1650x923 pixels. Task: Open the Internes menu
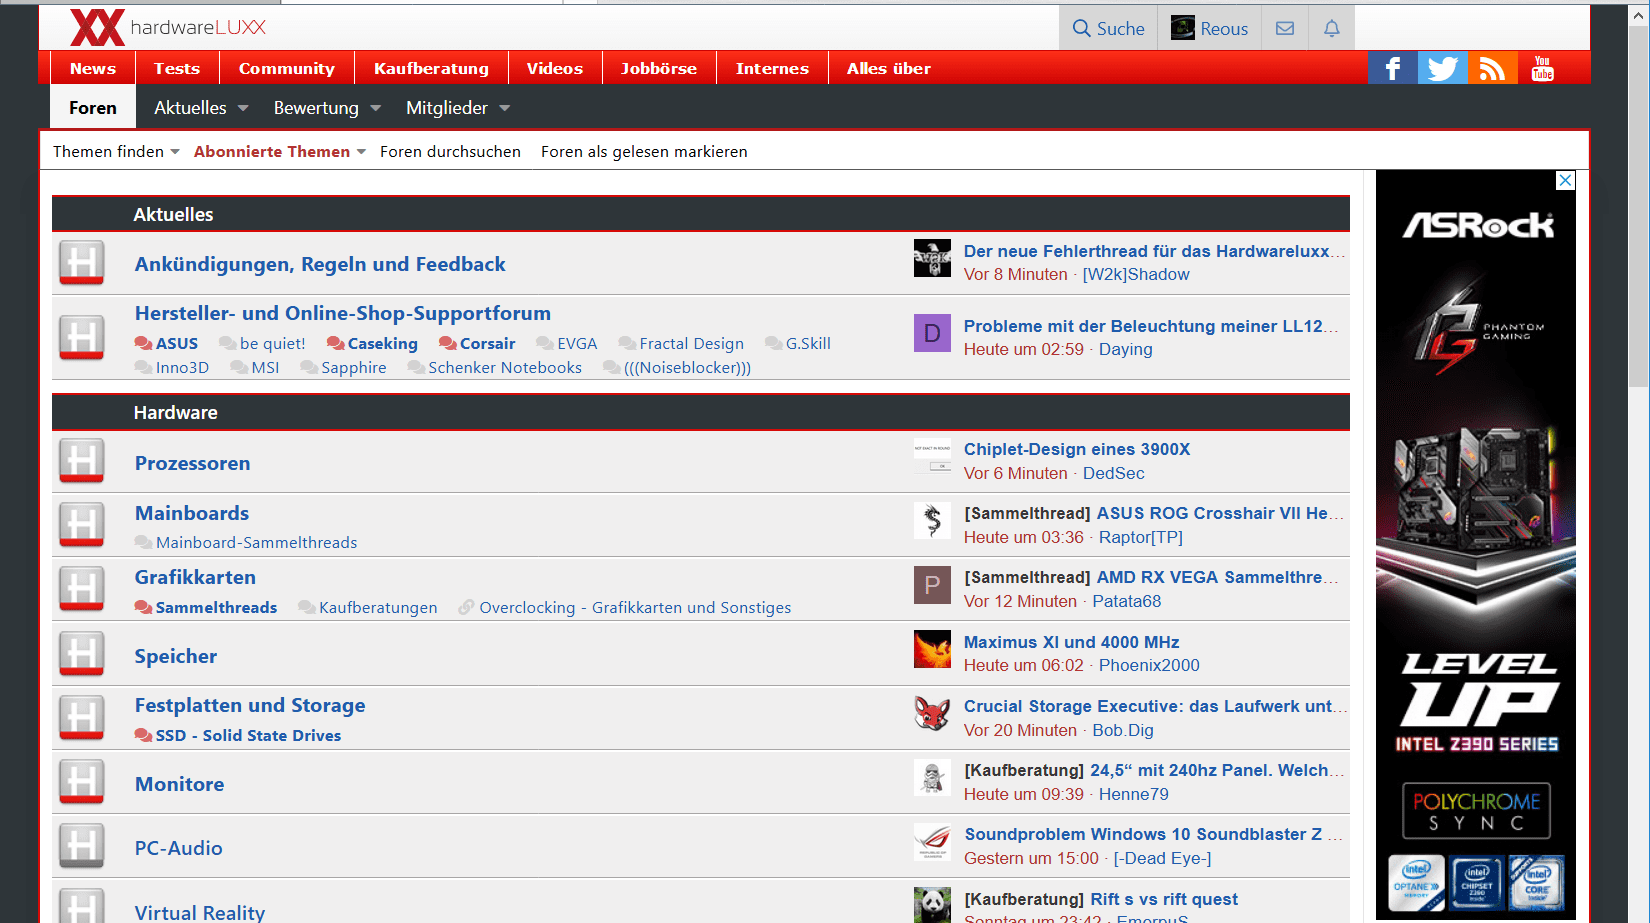772,68
